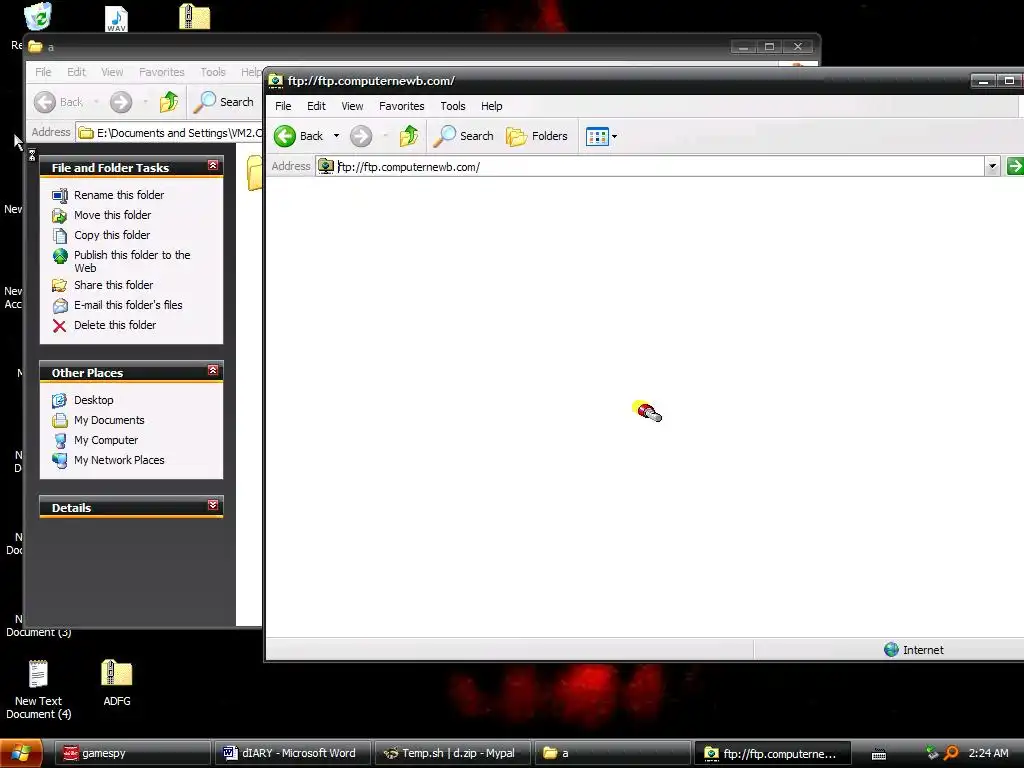Open the Edit menu in the FTP window
The width and height of the screenshot is (1024, 768).
[316, 106]
